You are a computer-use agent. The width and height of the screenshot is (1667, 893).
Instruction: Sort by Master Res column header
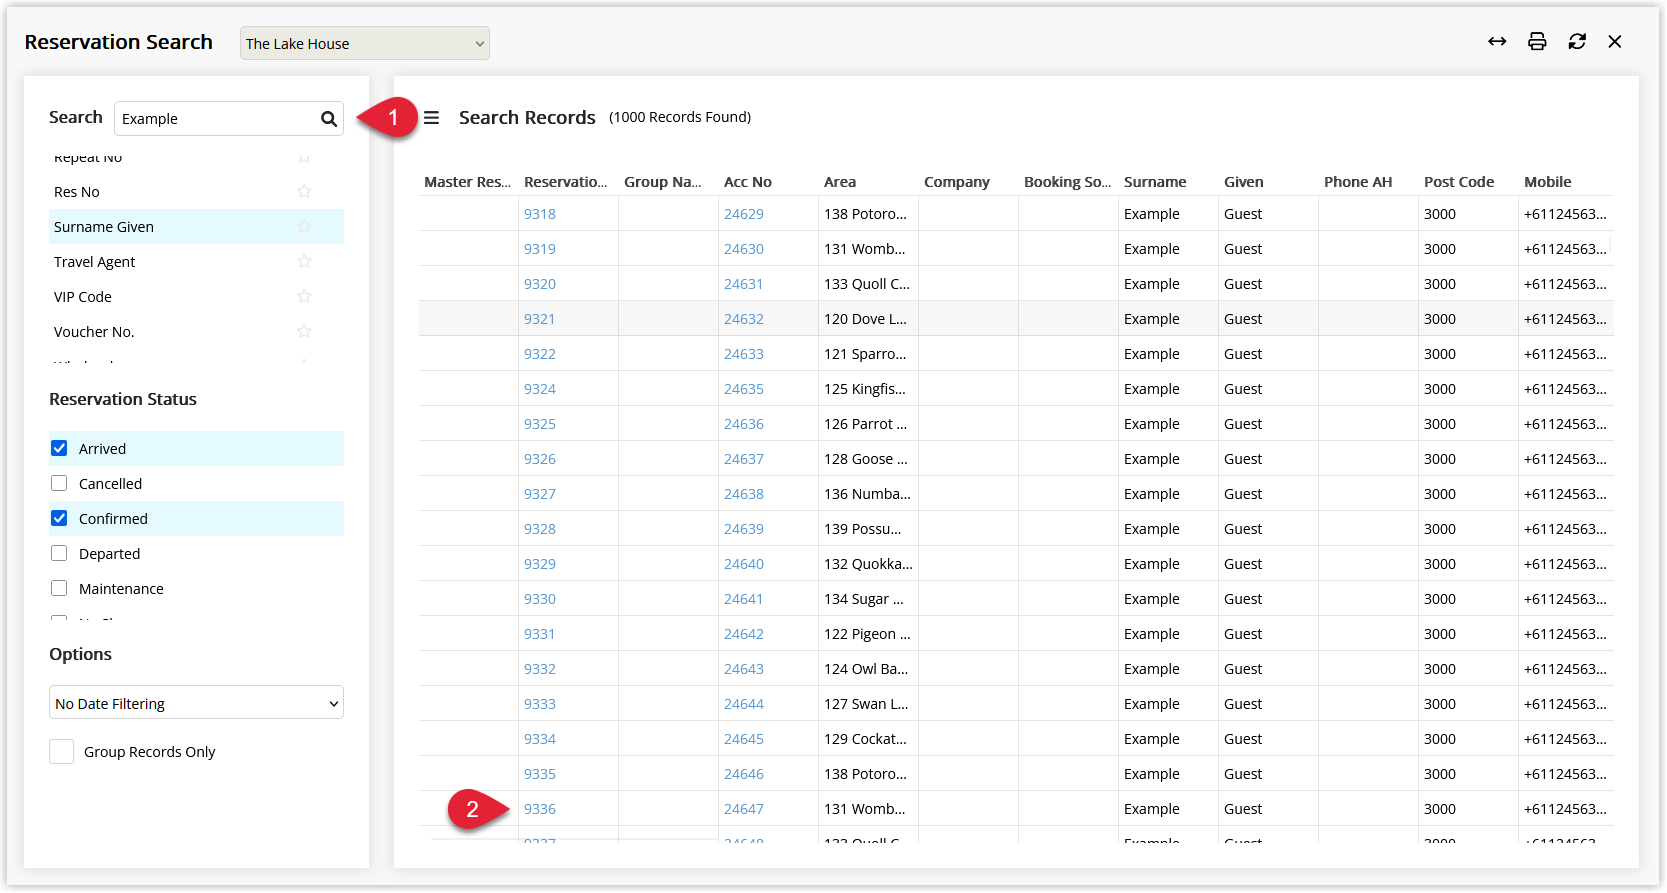click(x=467, y=182)
